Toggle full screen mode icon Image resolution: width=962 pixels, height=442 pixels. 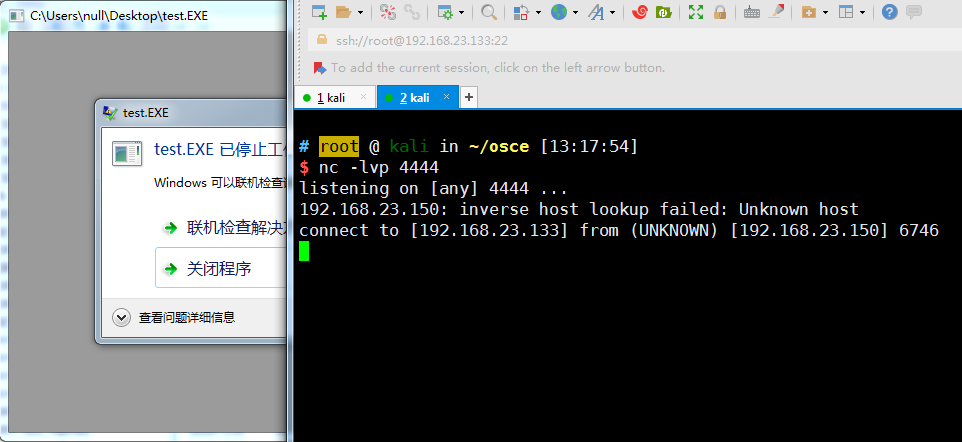(696, 12)
